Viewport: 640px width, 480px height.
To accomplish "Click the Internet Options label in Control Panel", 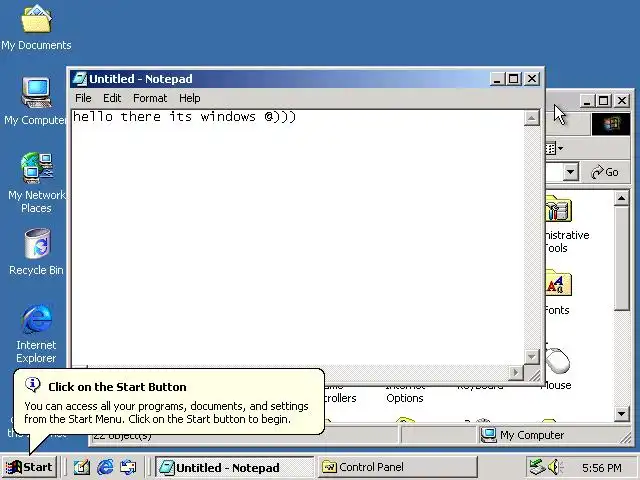I will pos(404,393).
